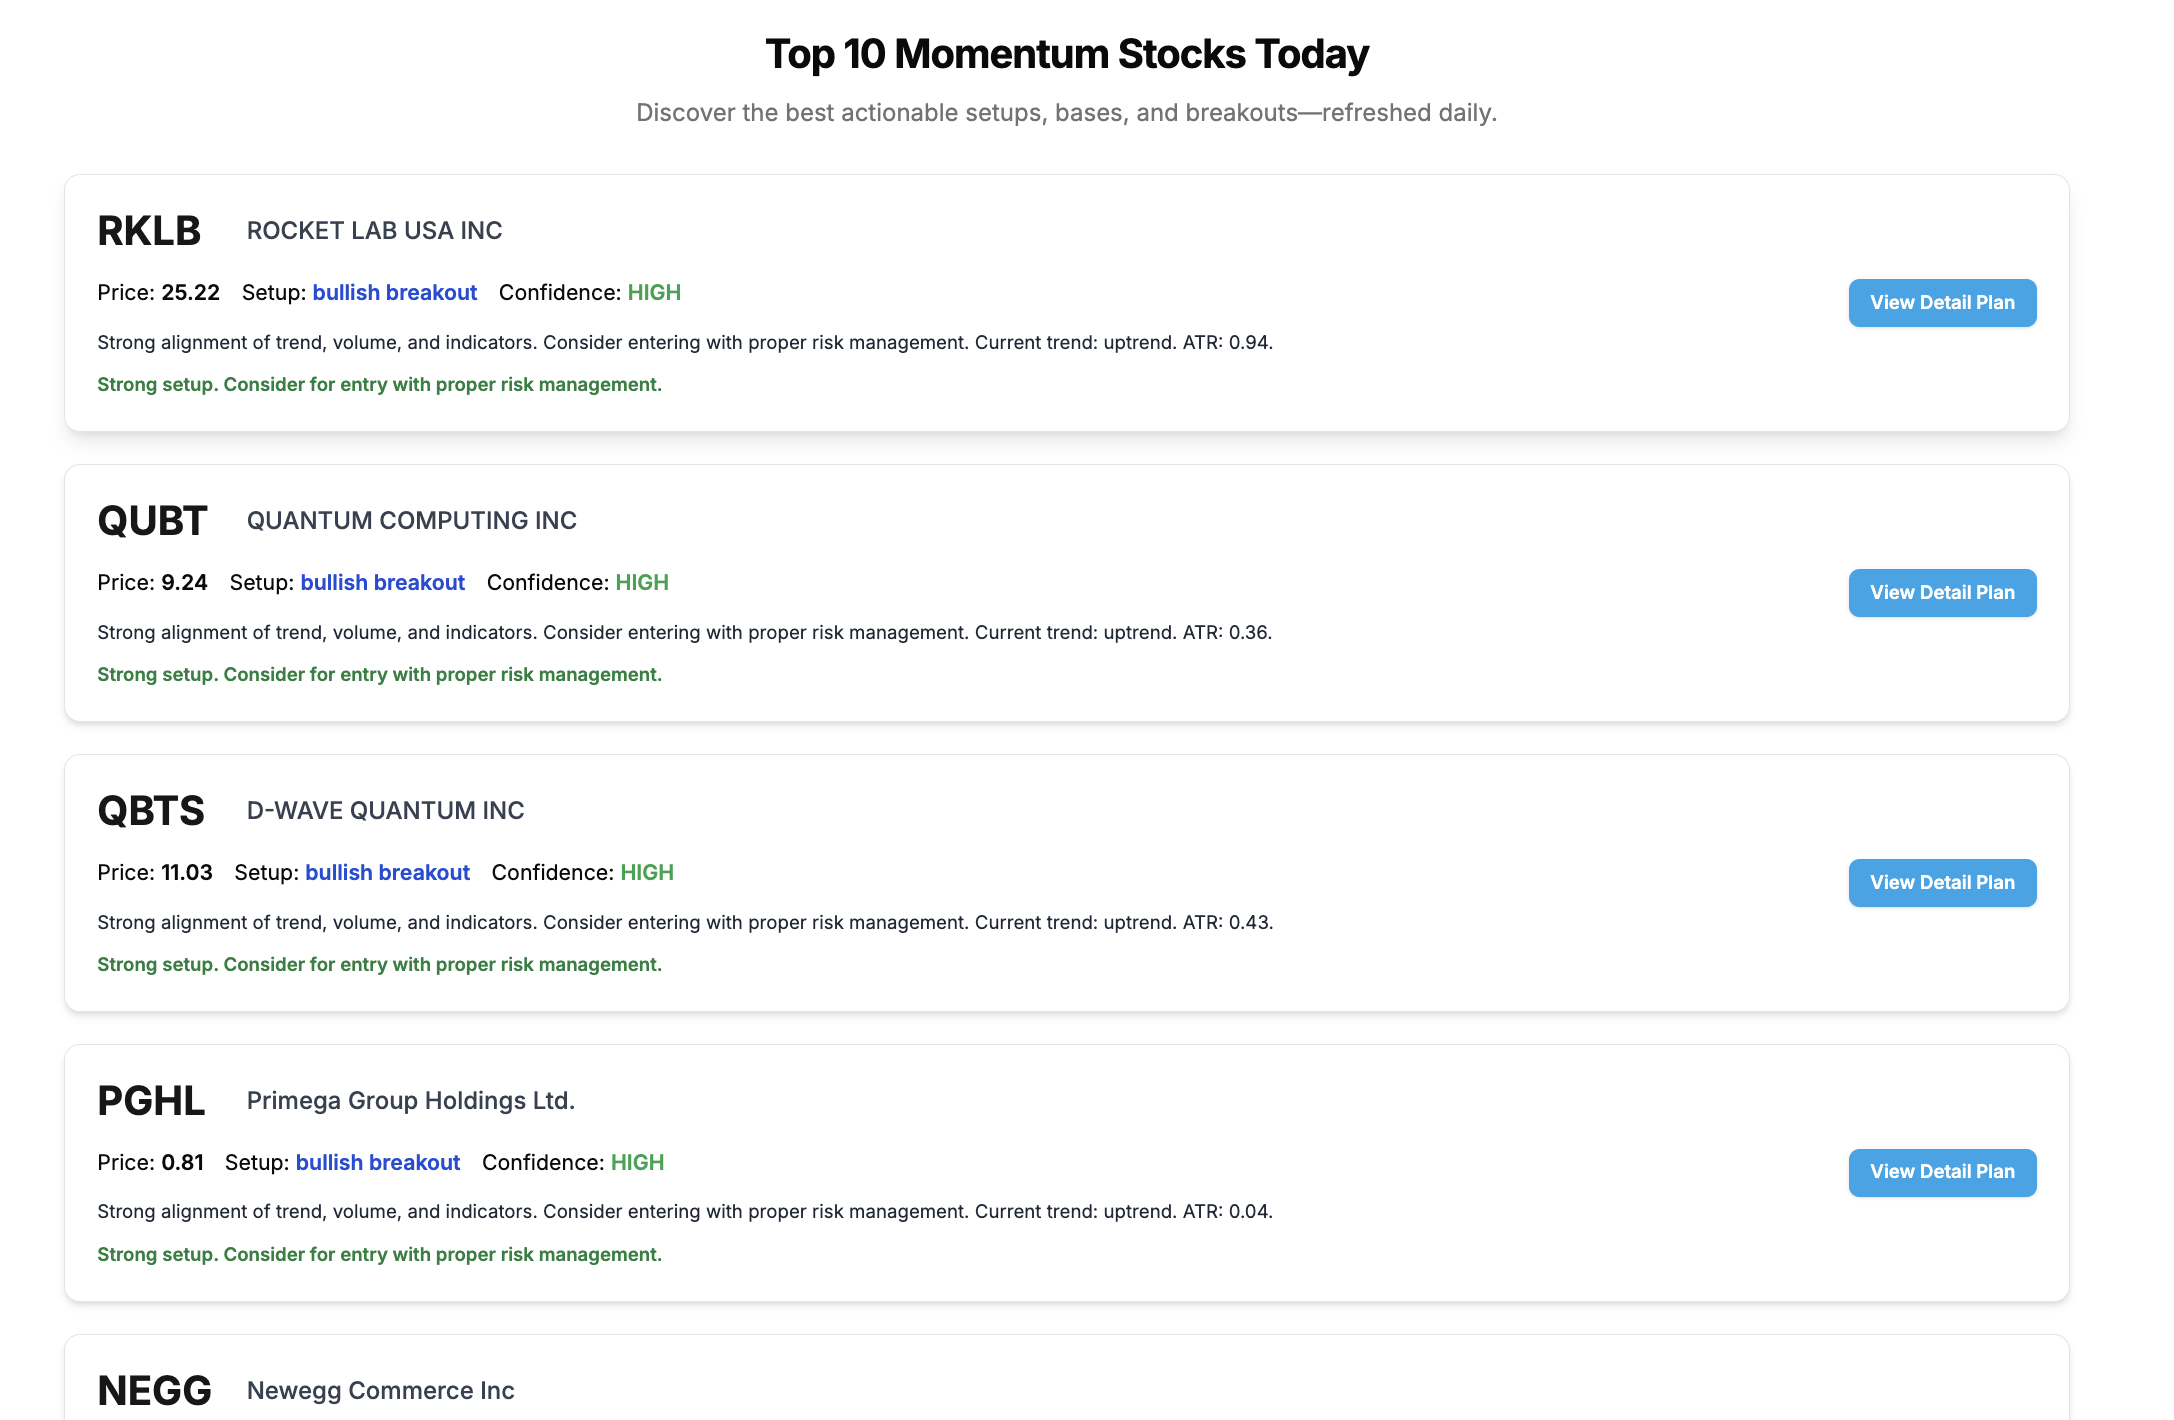The width and height of the screenshot is (2174, 1420).
Task: Click HIGH confidence label for PGHL
Action: [x=637, y=1163]
